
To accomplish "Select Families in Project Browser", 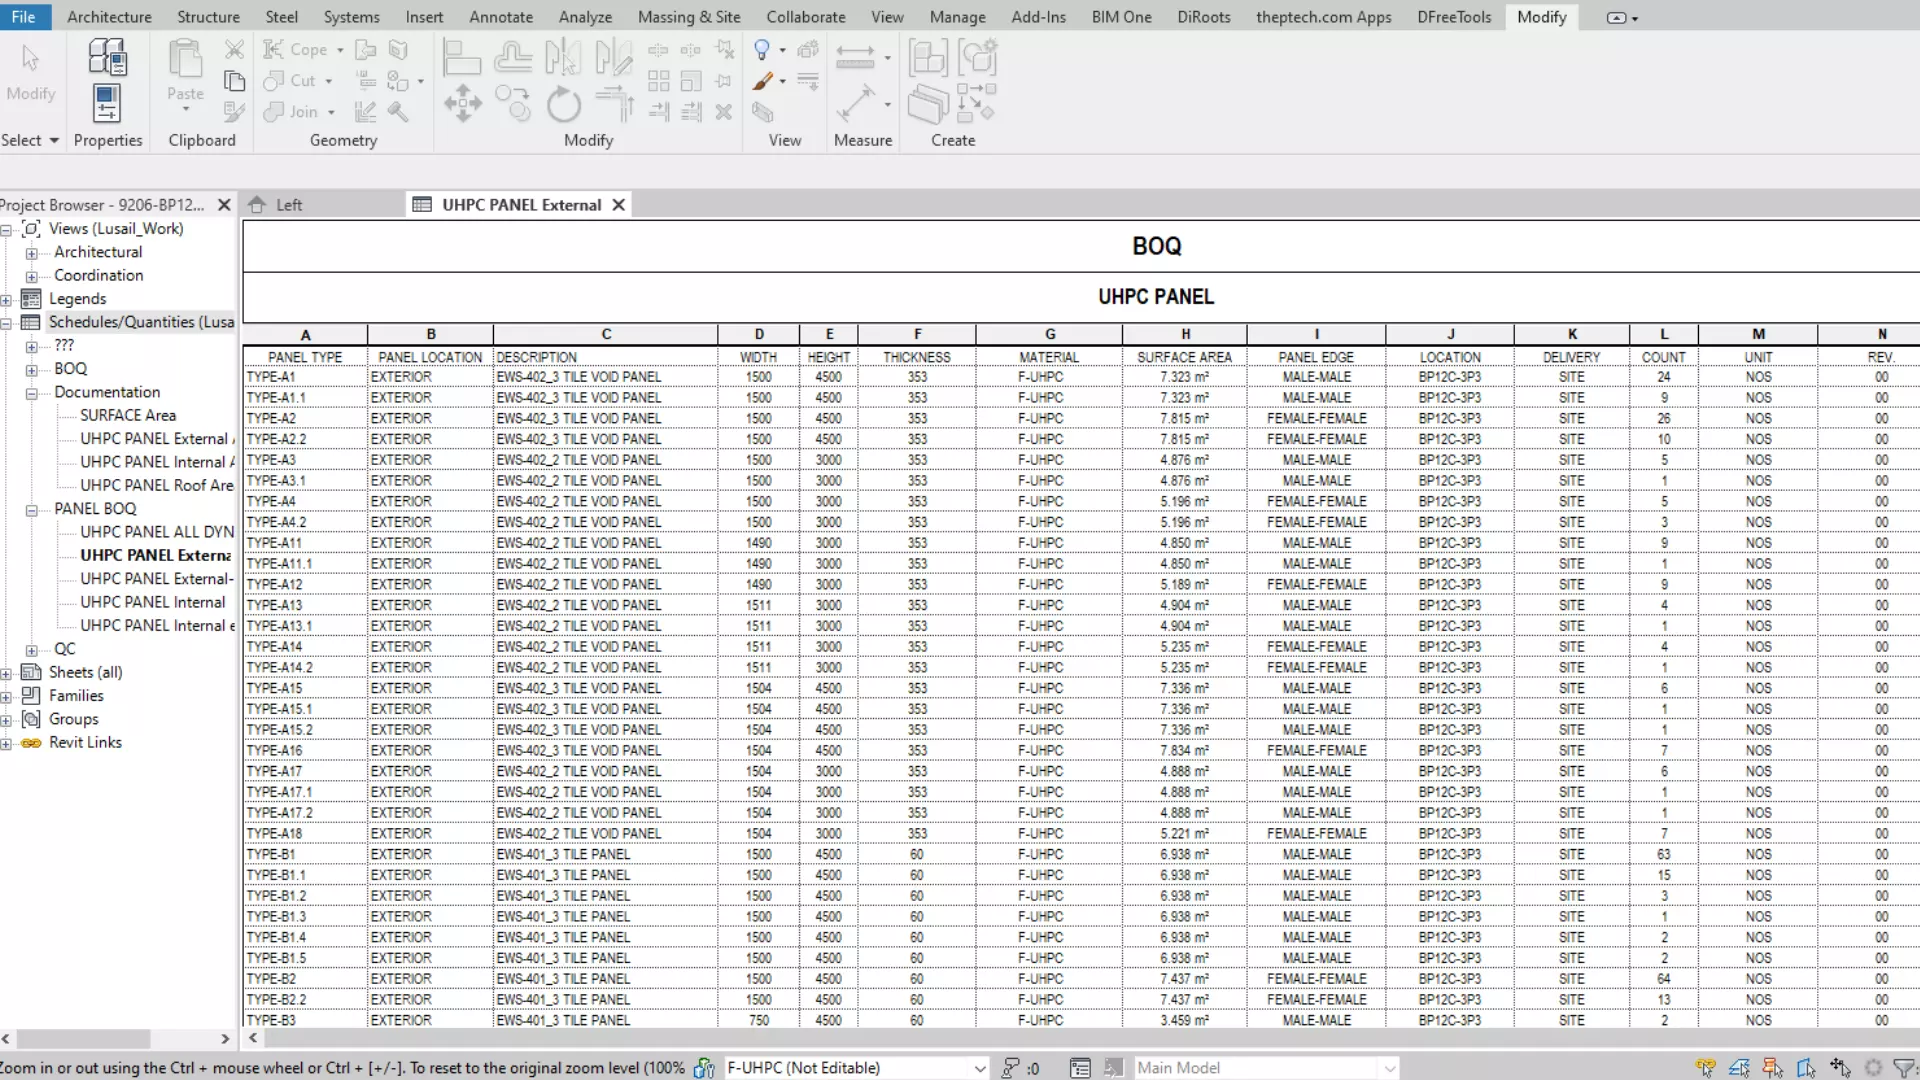I will tap(76, 695).
